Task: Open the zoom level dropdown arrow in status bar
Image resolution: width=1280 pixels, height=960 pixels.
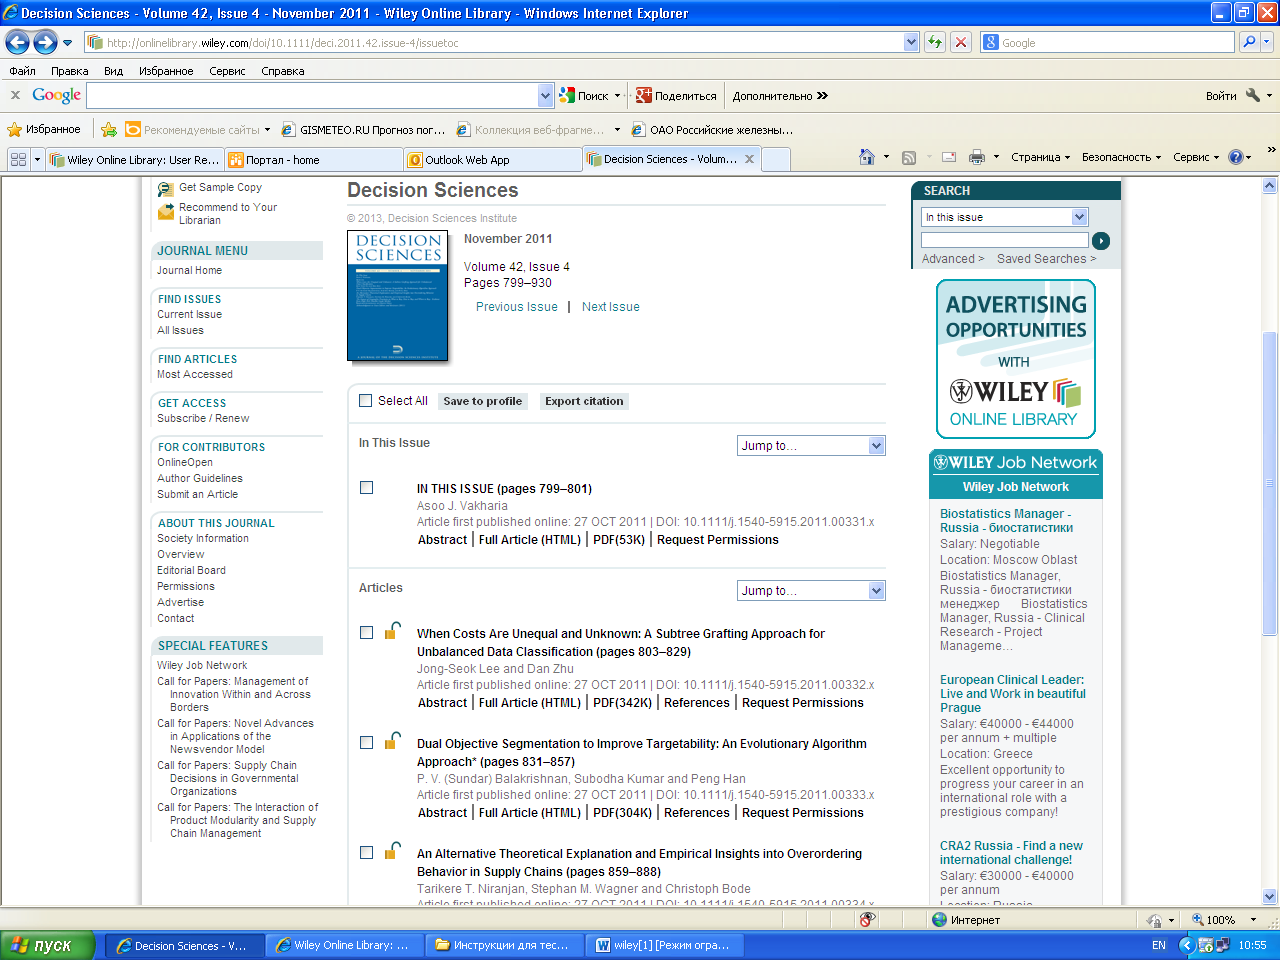Action: tap(1253, 919)
